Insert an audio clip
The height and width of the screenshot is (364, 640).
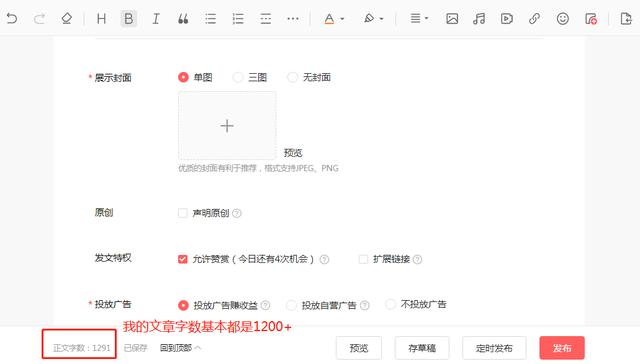[479, 18]
